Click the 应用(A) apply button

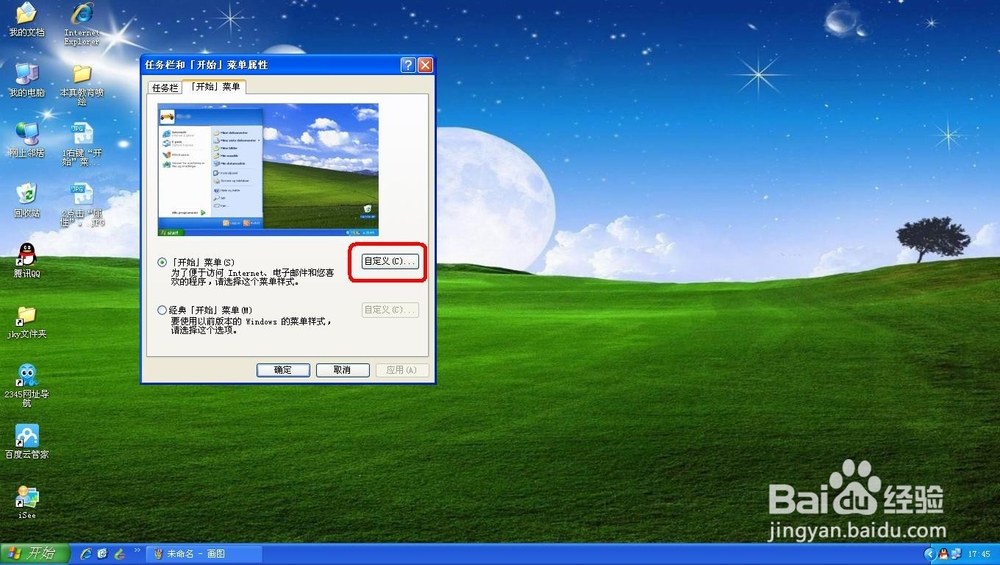[x=402, y=370]
